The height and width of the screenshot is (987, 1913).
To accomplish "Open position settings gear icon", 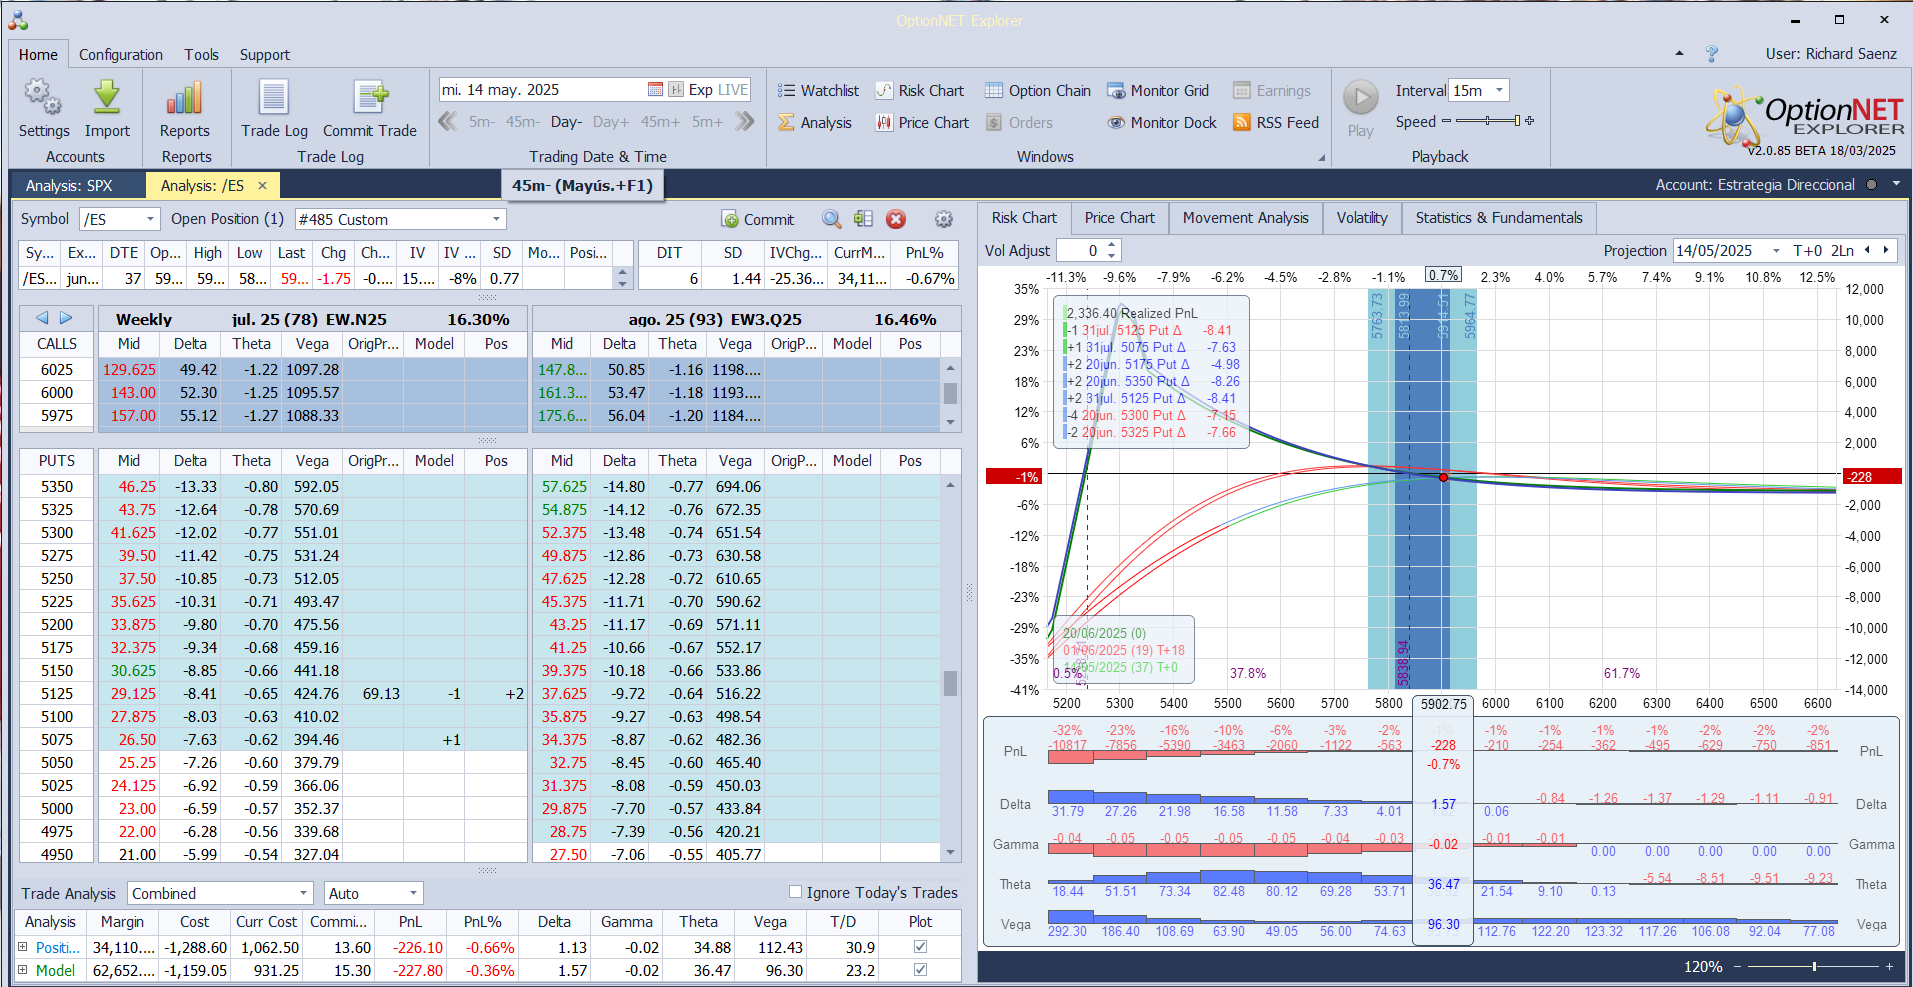I will 943,219.
